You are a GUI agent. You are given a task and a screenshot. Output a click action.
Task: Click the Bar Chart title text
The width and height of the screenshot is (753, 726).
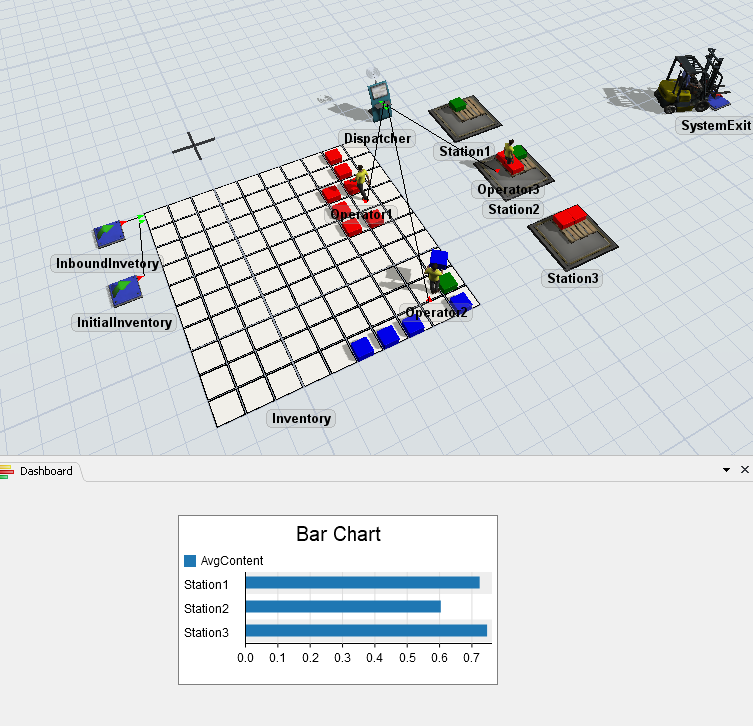(x=338, y=534)
